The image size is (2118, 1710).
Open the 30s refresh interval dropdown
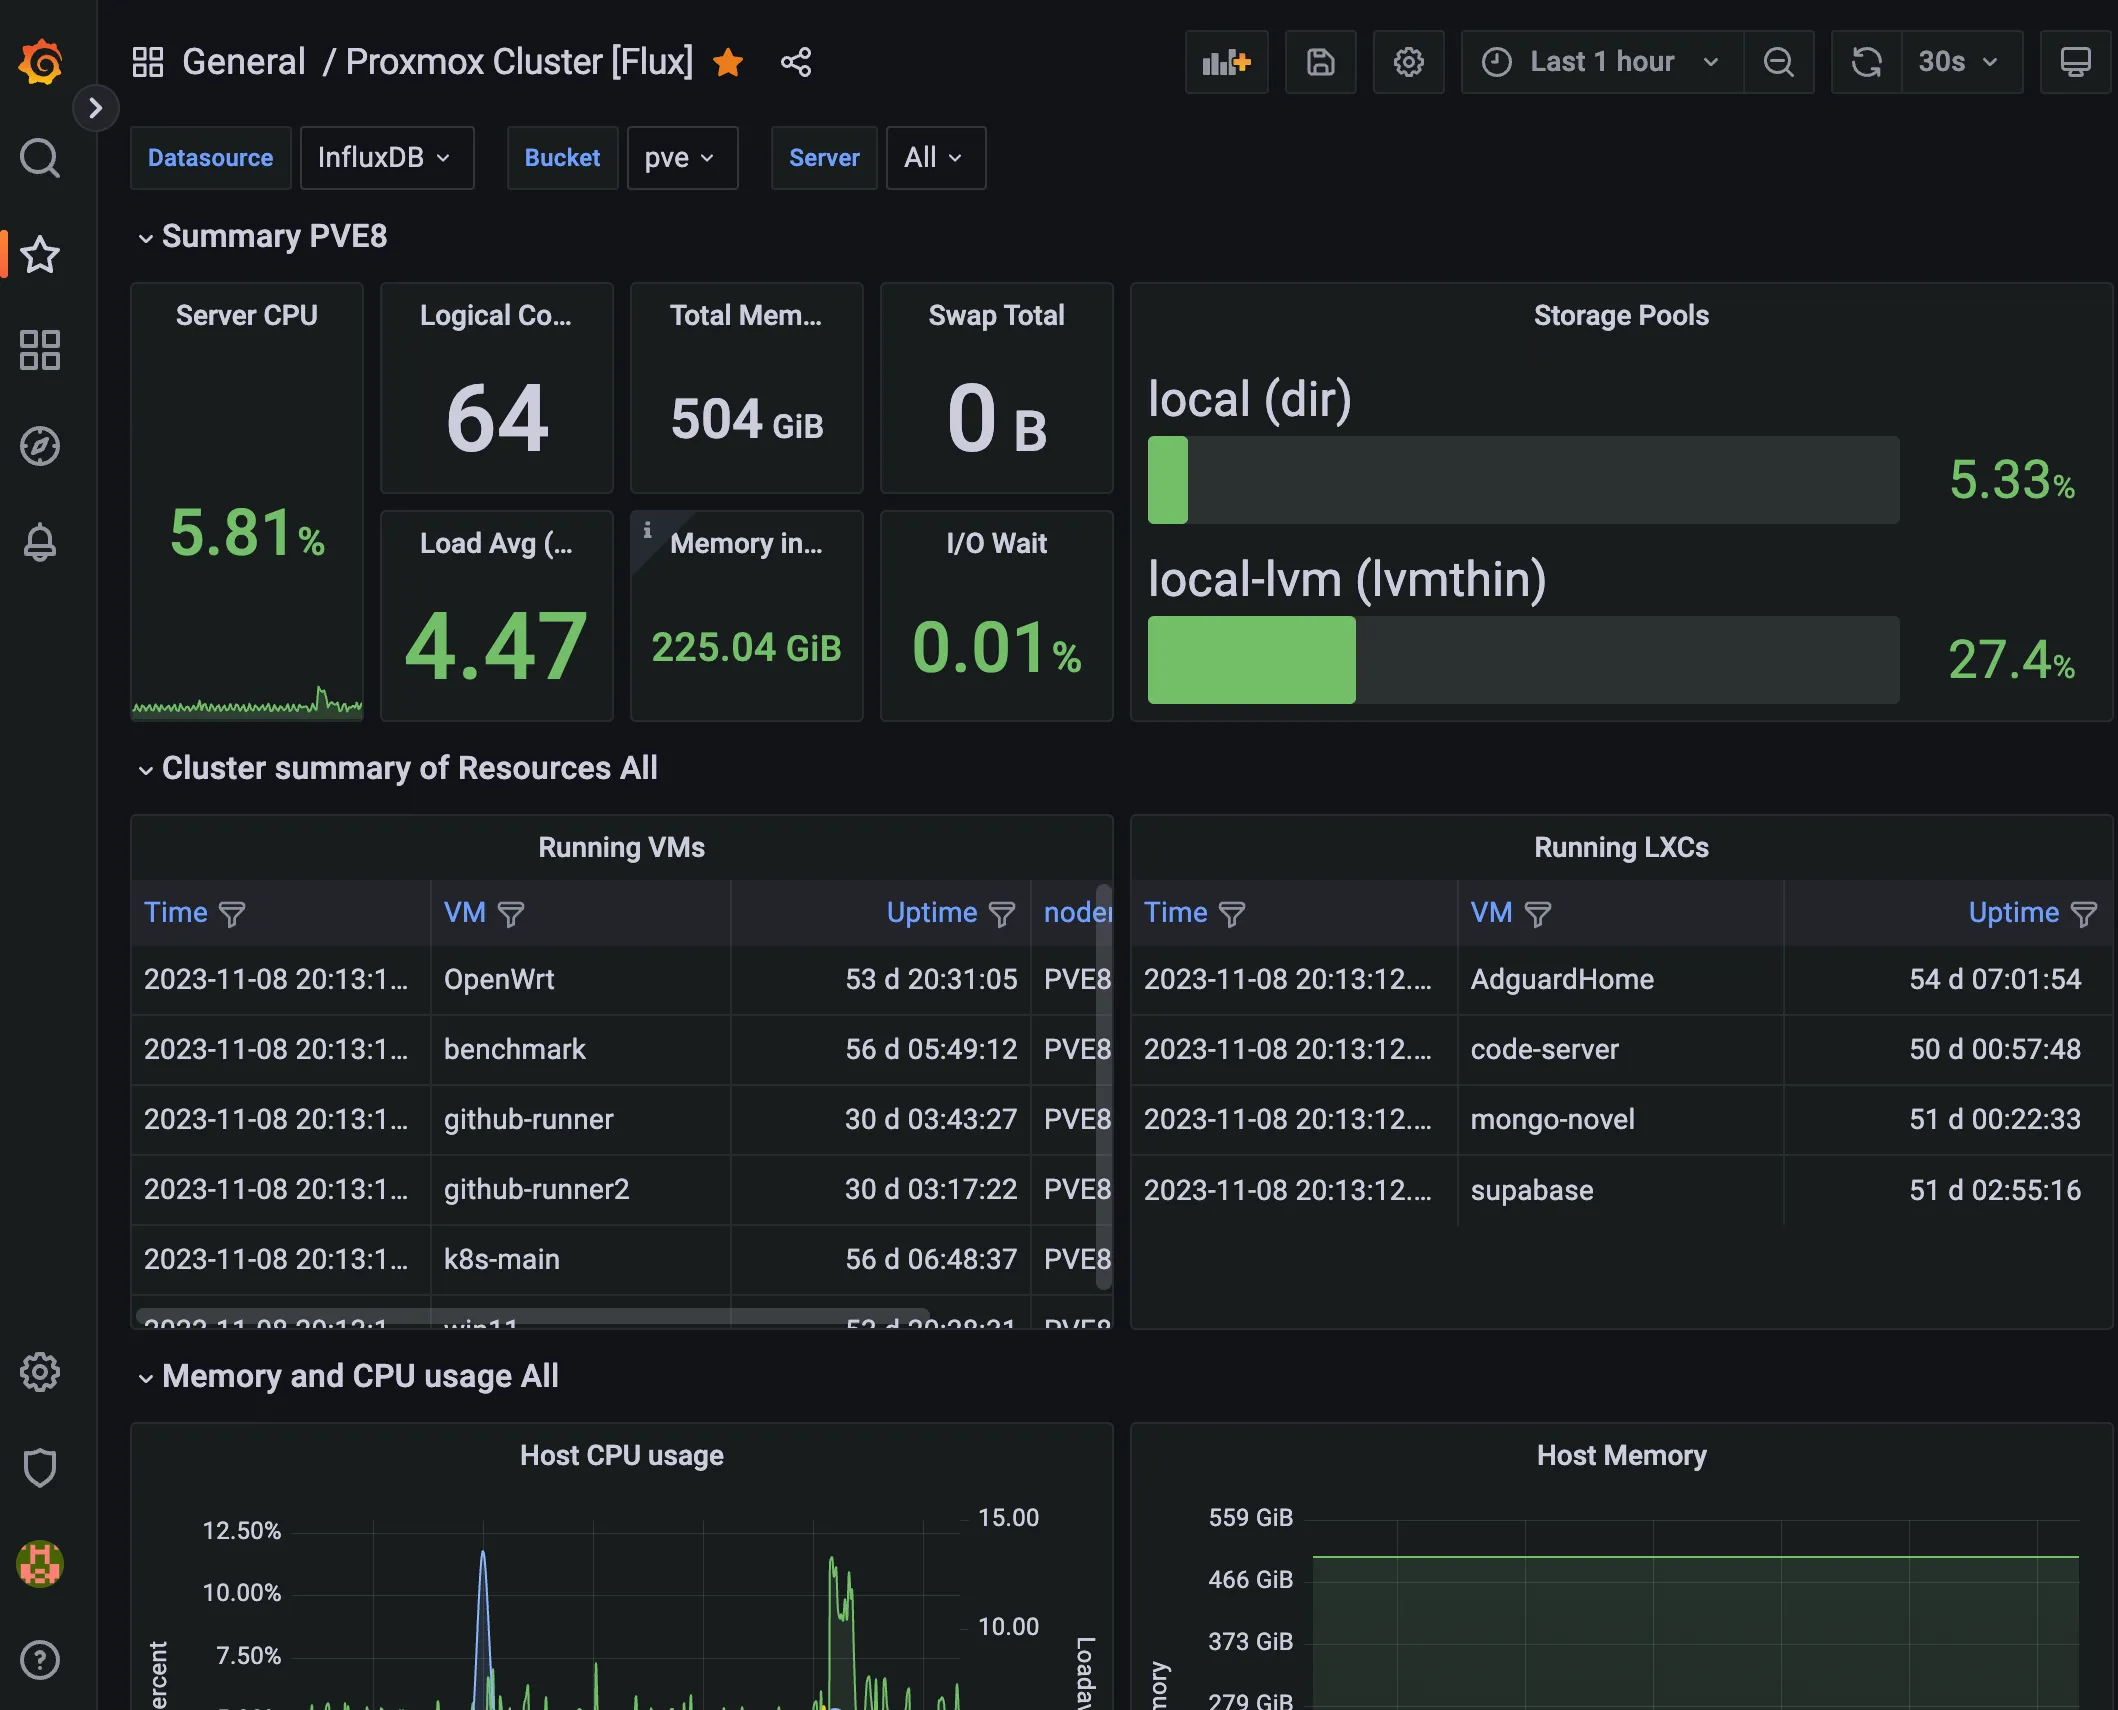click(x=1961, y=62)
